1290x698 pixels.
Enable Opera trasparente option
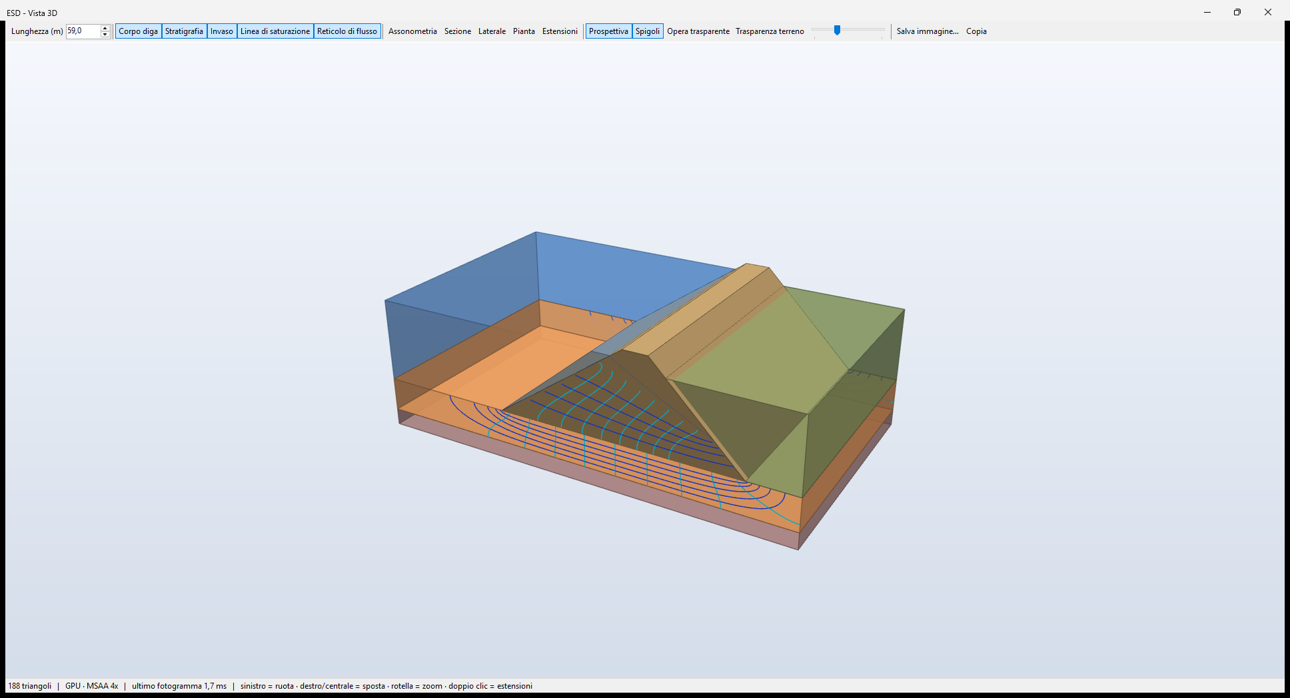pyautogui.click(x=698, y=31)
